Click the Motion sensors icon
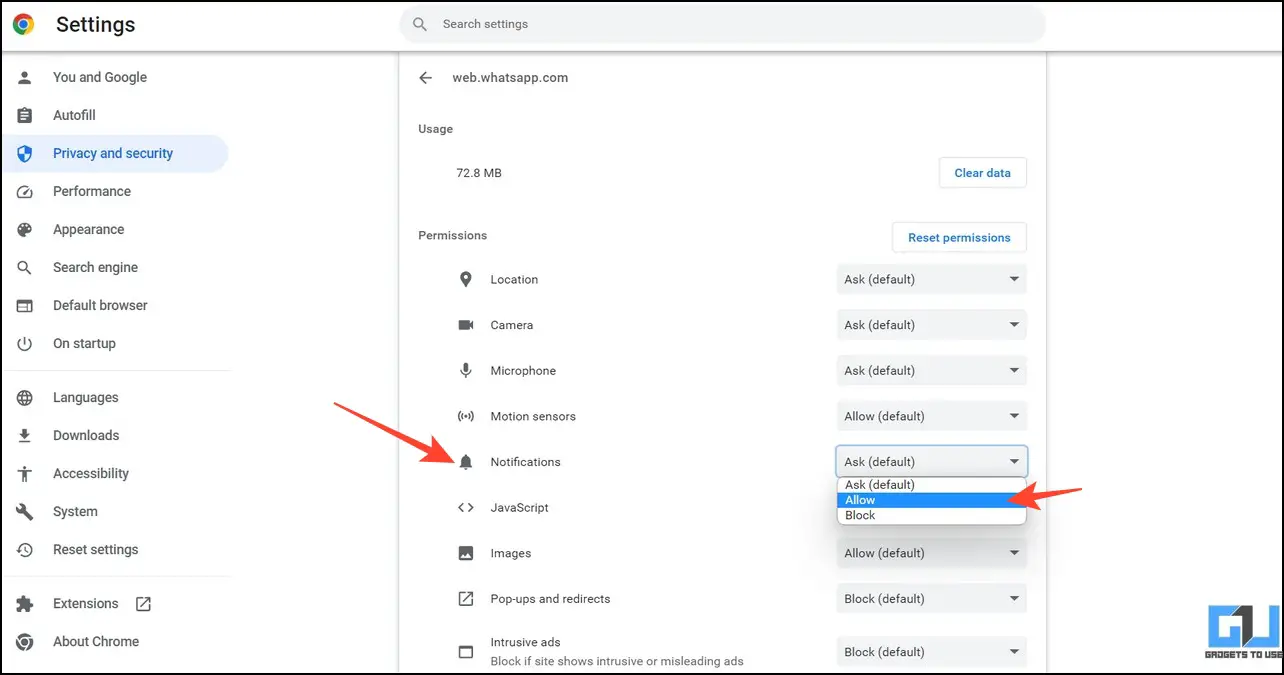Viewport: 1284px width, 675px height. coord(466,416)
